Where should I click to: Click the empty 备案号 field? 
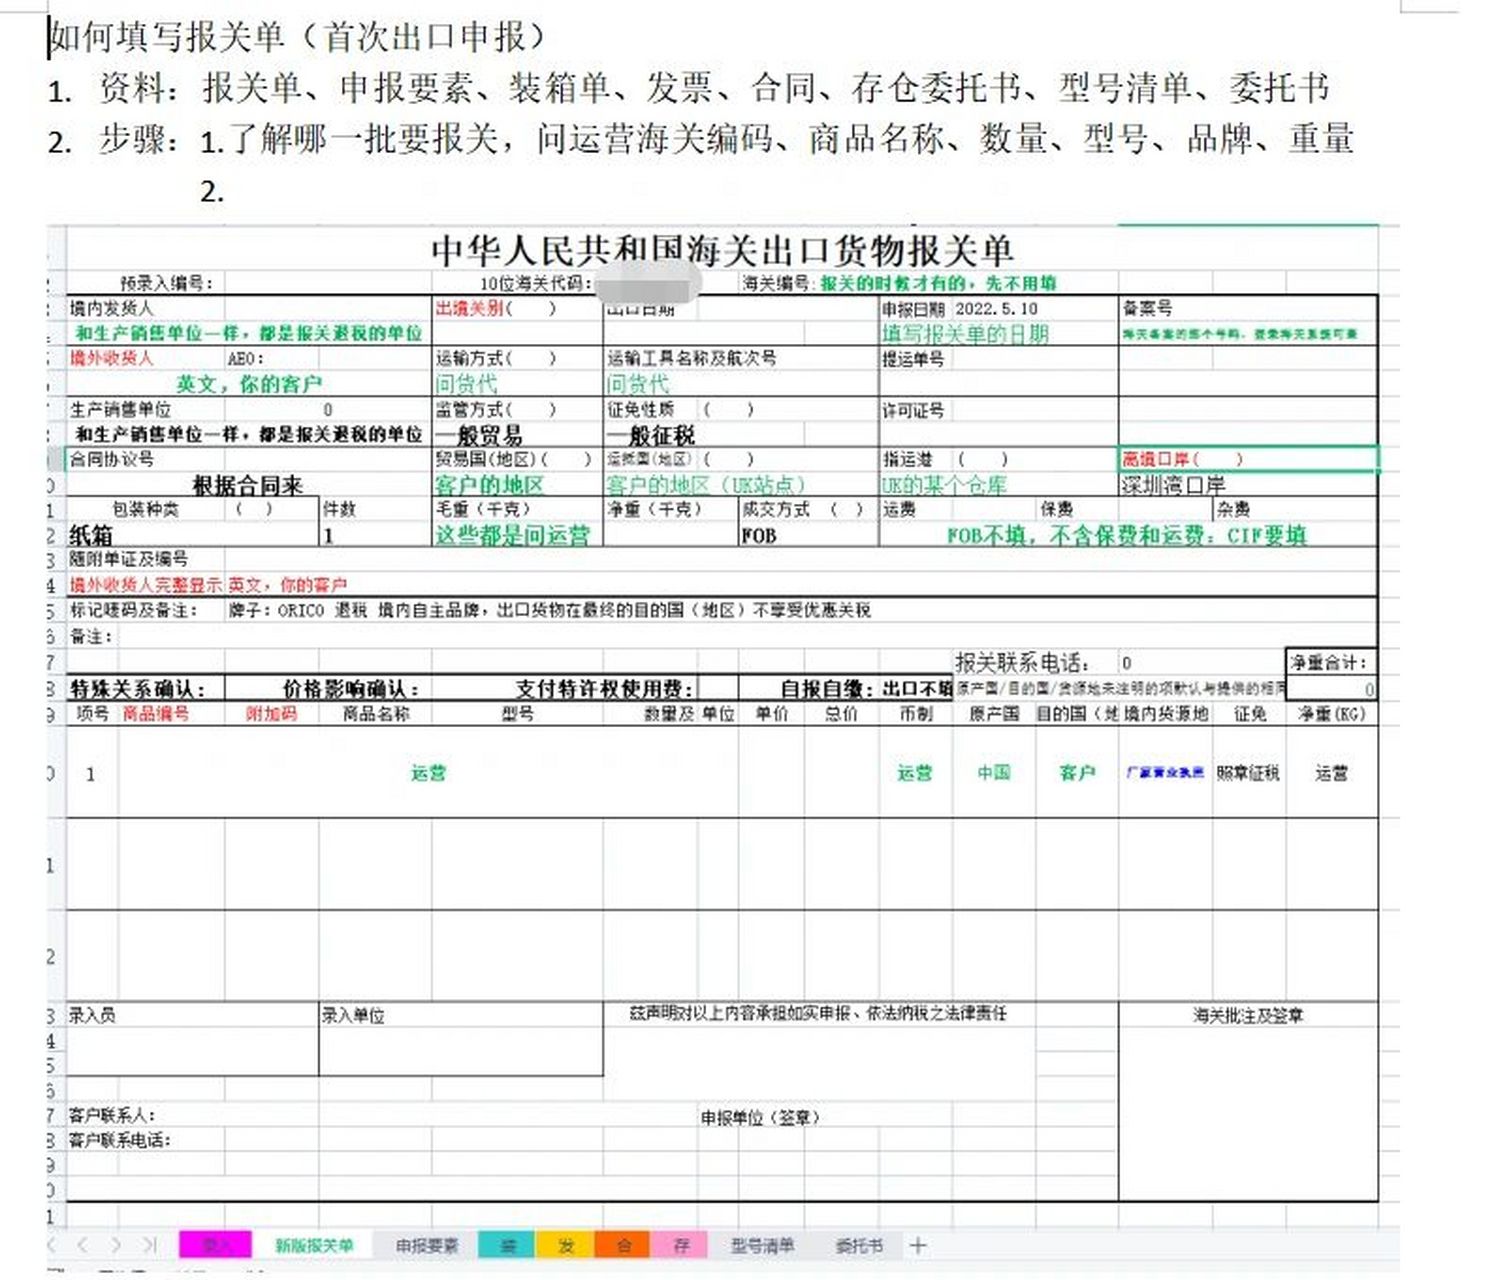[x=1250, y=309]
